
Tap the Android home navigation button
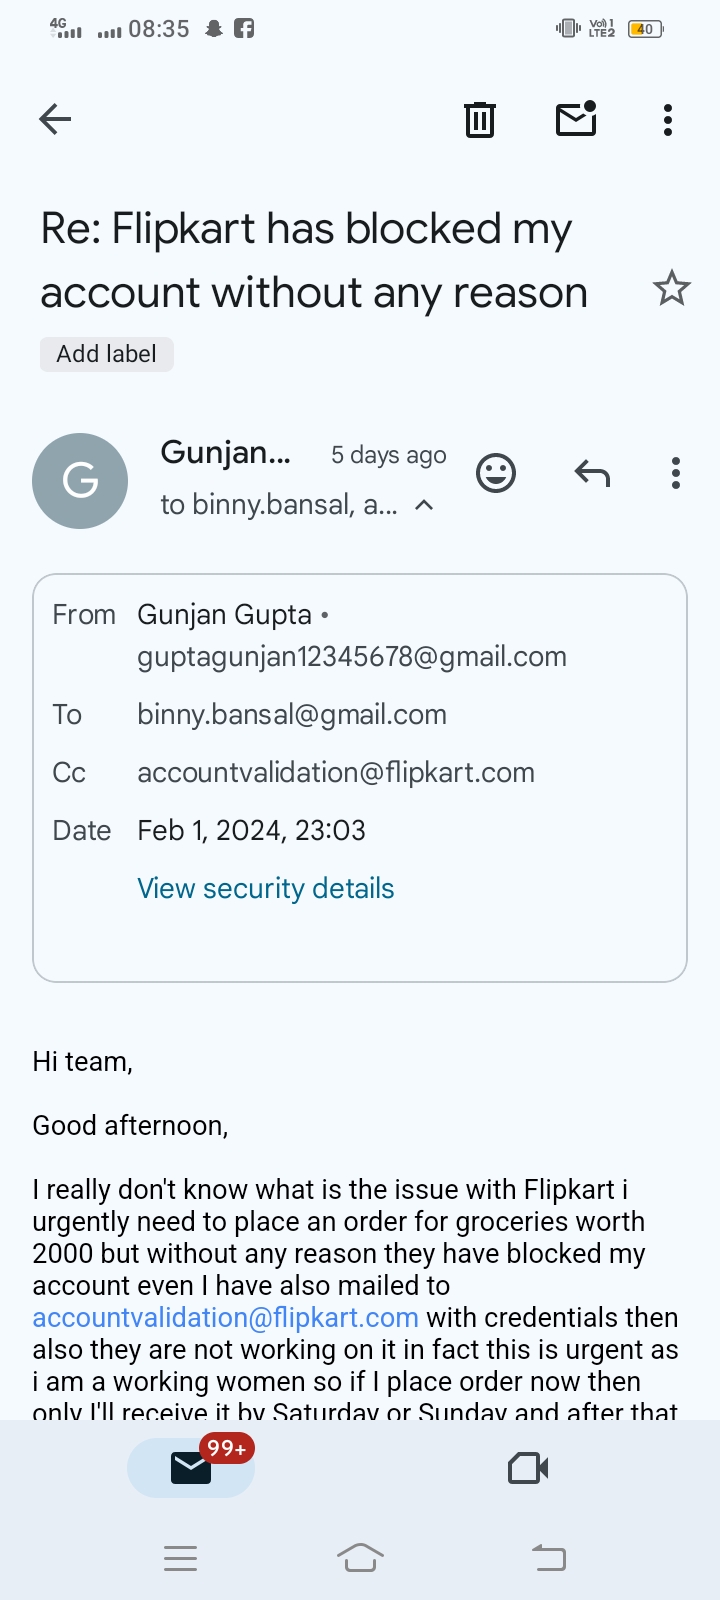point(360,1557)
